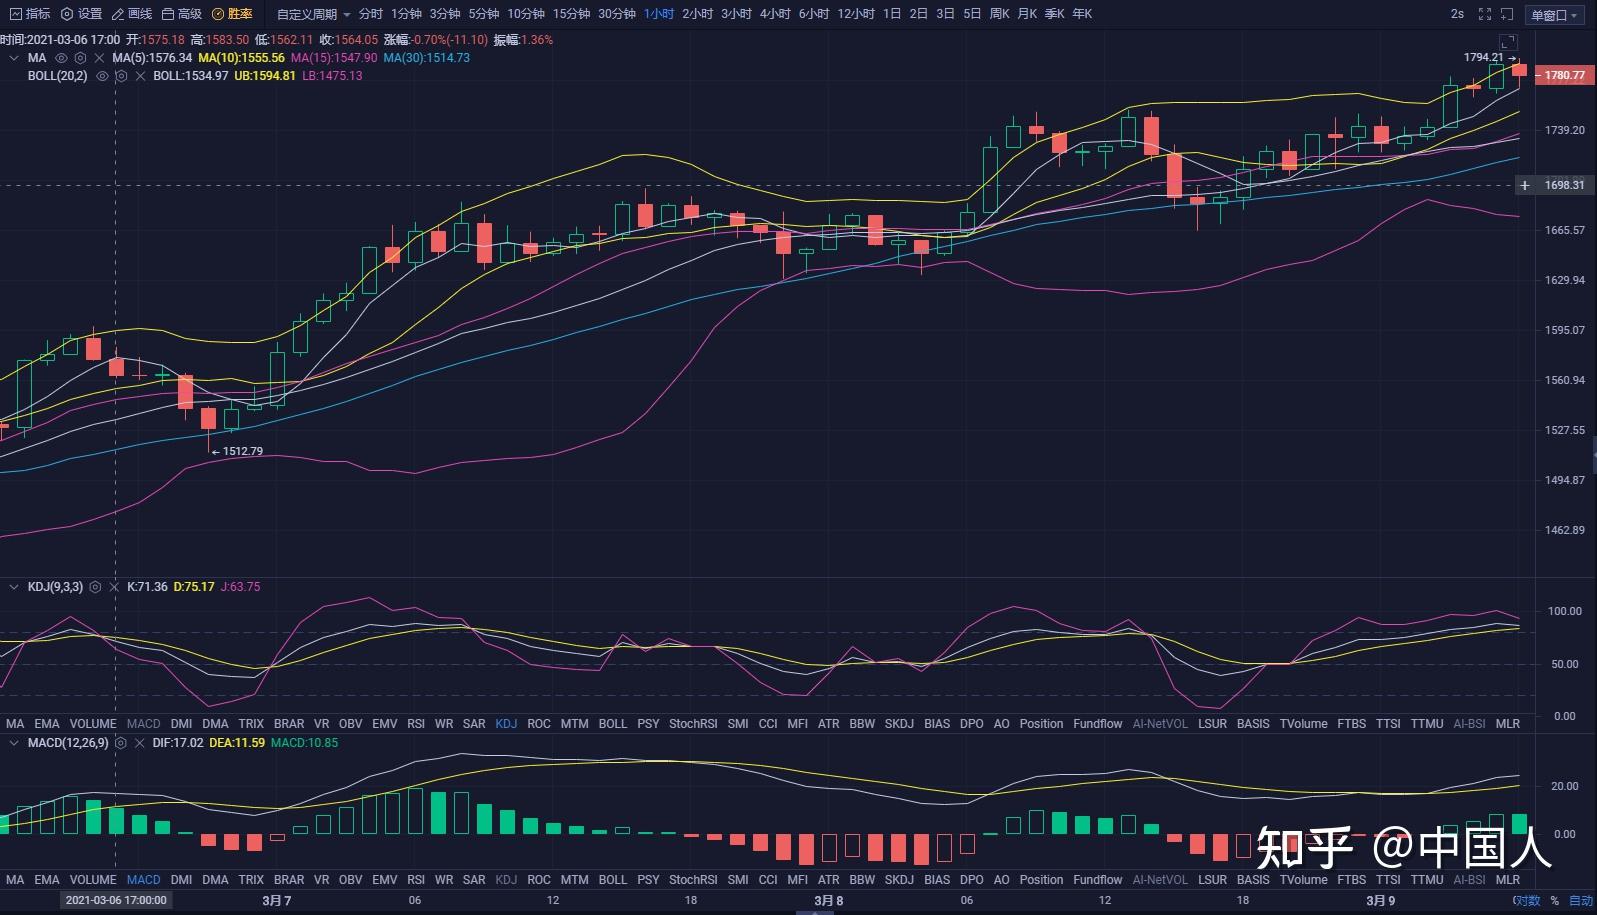Screen dimensions: 1597x915
Task: Click the plus marker at price 1698.31
Action: pyautogui.click(x=1524, y=185)
